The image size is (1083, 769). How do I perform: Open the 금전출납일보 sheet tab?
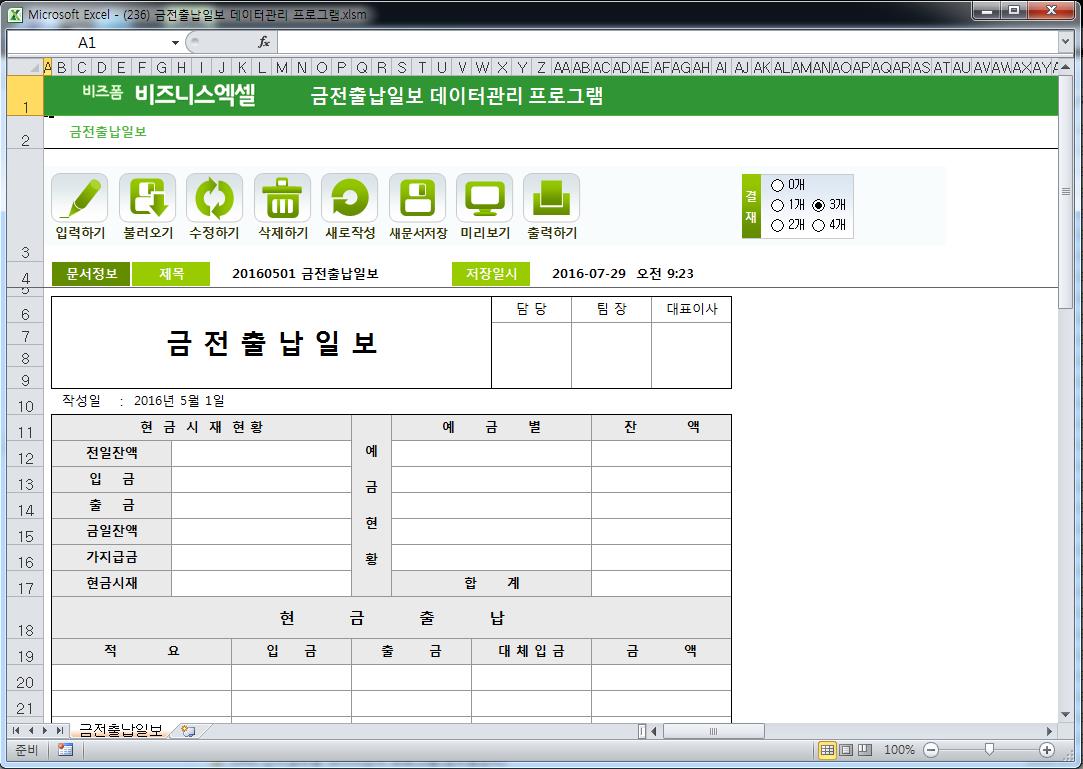[121, 730]
